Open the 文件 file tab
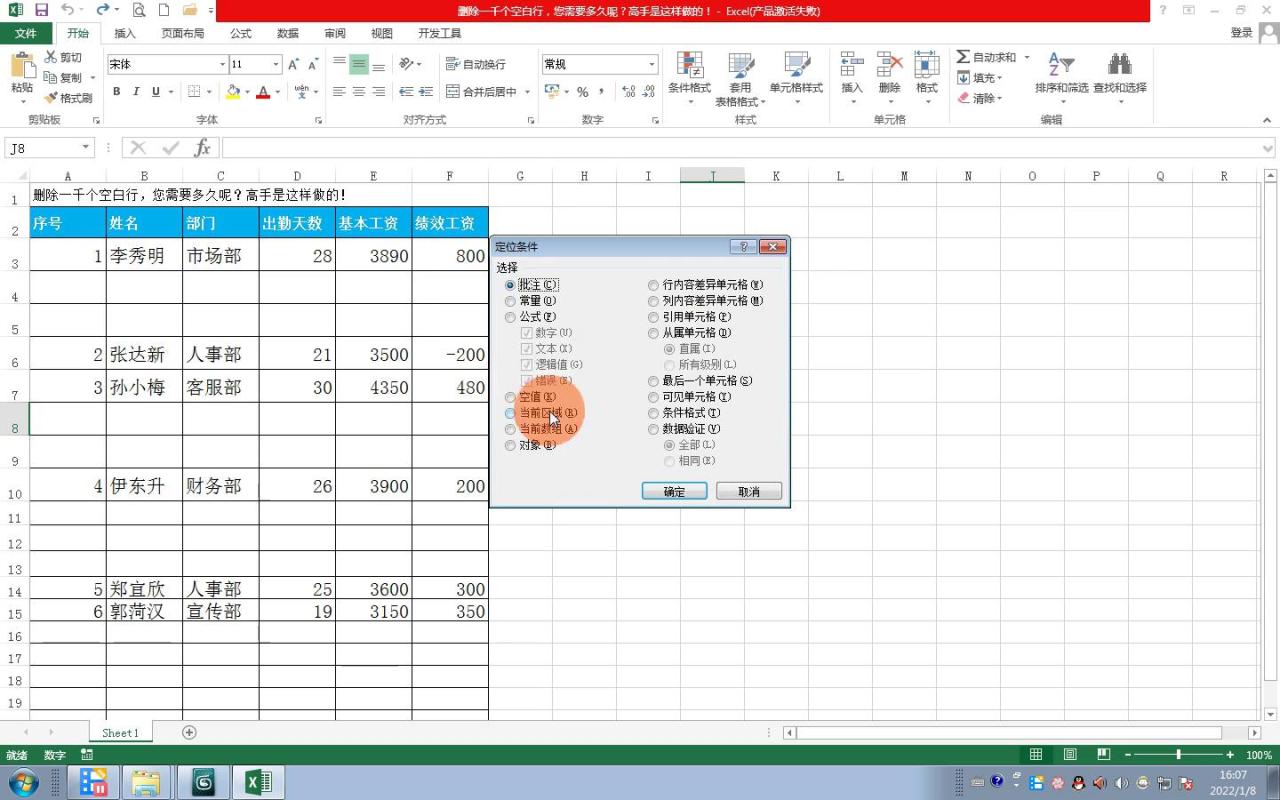The image size is (1280, 800). pyautogui.click(x=26, y=33)
